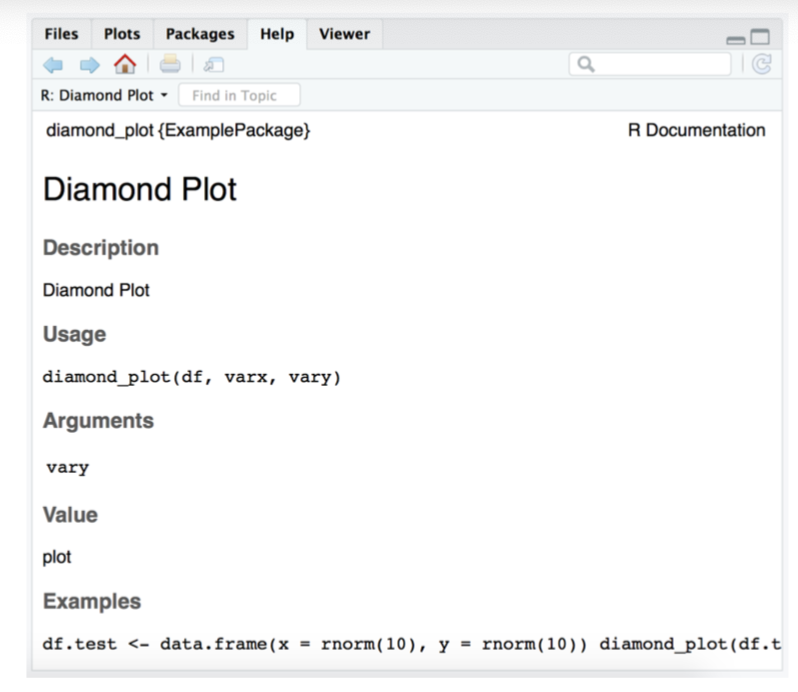Maximize the Help pane
The image size is (798, 692).
[x=760, y=38]
